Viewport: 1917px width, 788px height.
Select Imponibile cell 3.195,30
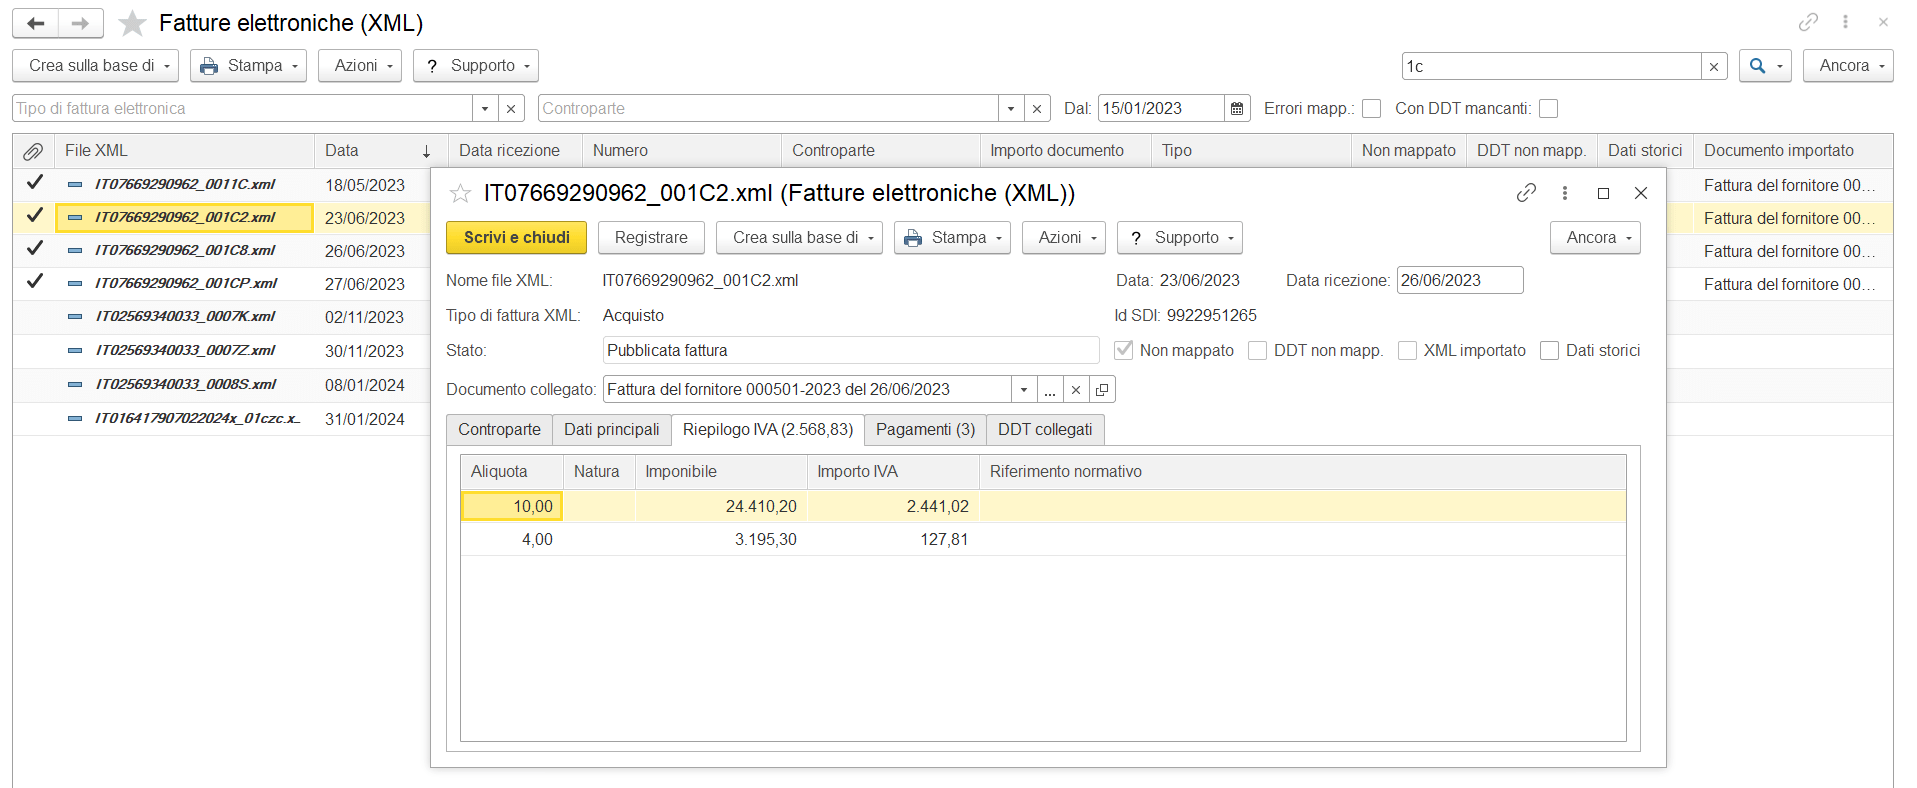721,540
